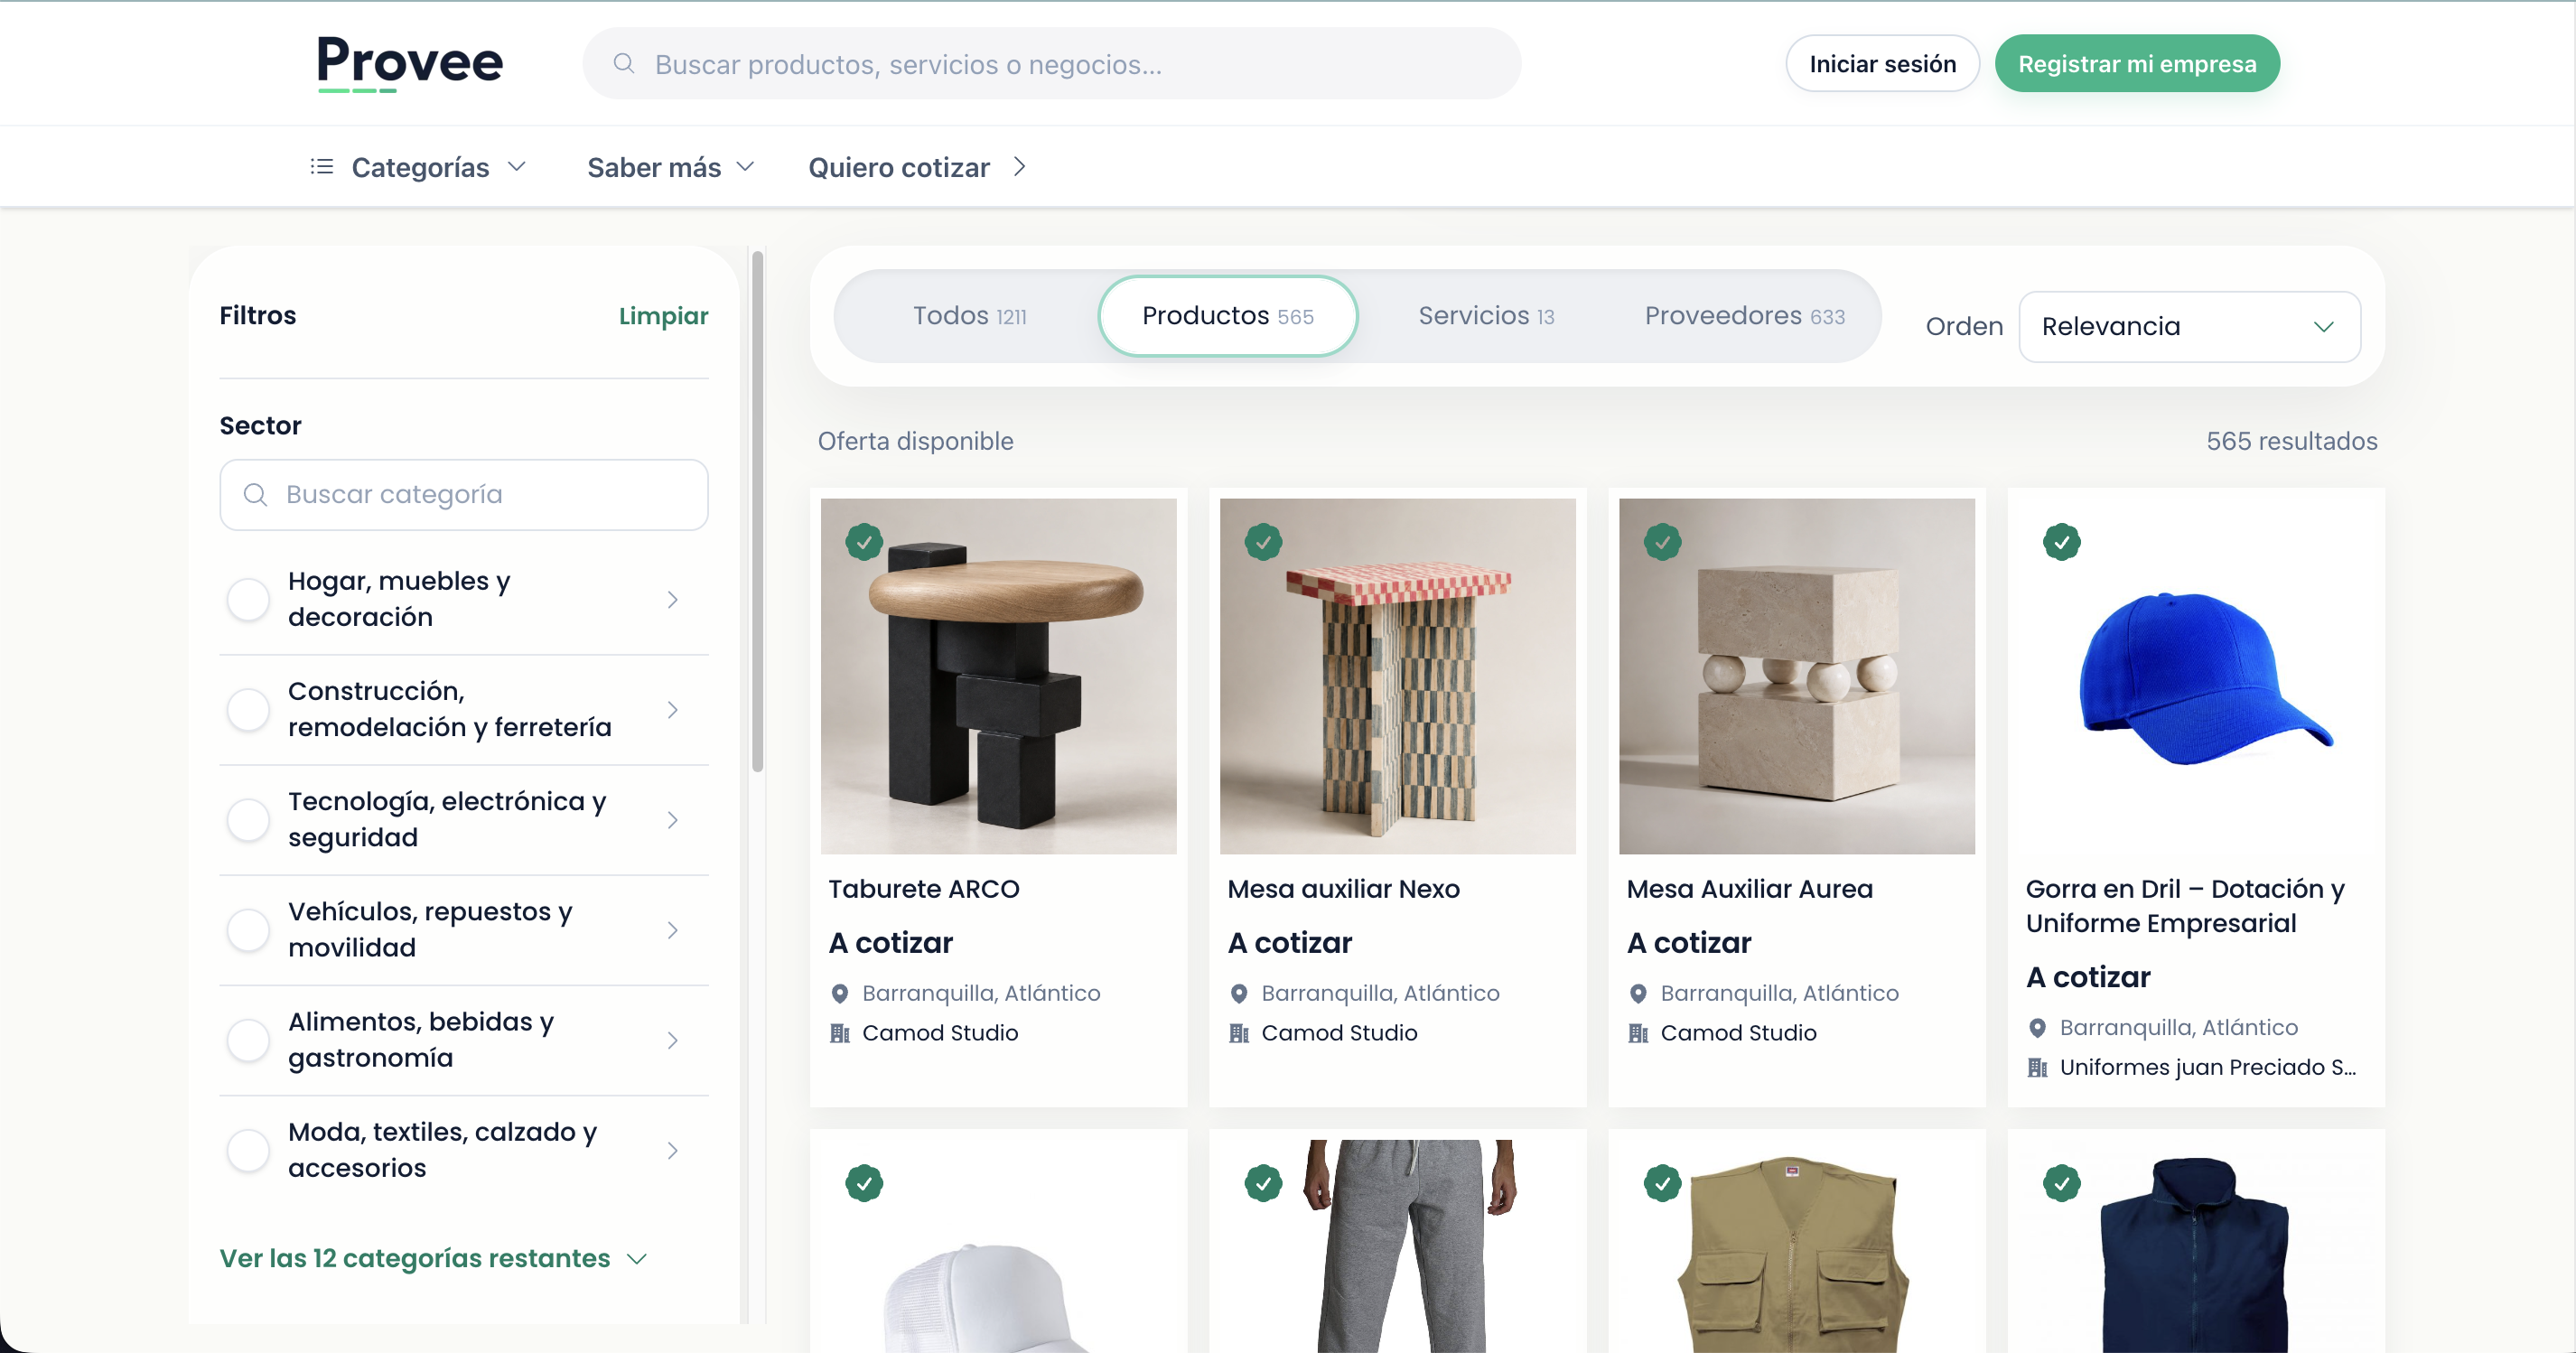Click the location pin on the Mesa auxiliar Nexo card

[1239, 993]
